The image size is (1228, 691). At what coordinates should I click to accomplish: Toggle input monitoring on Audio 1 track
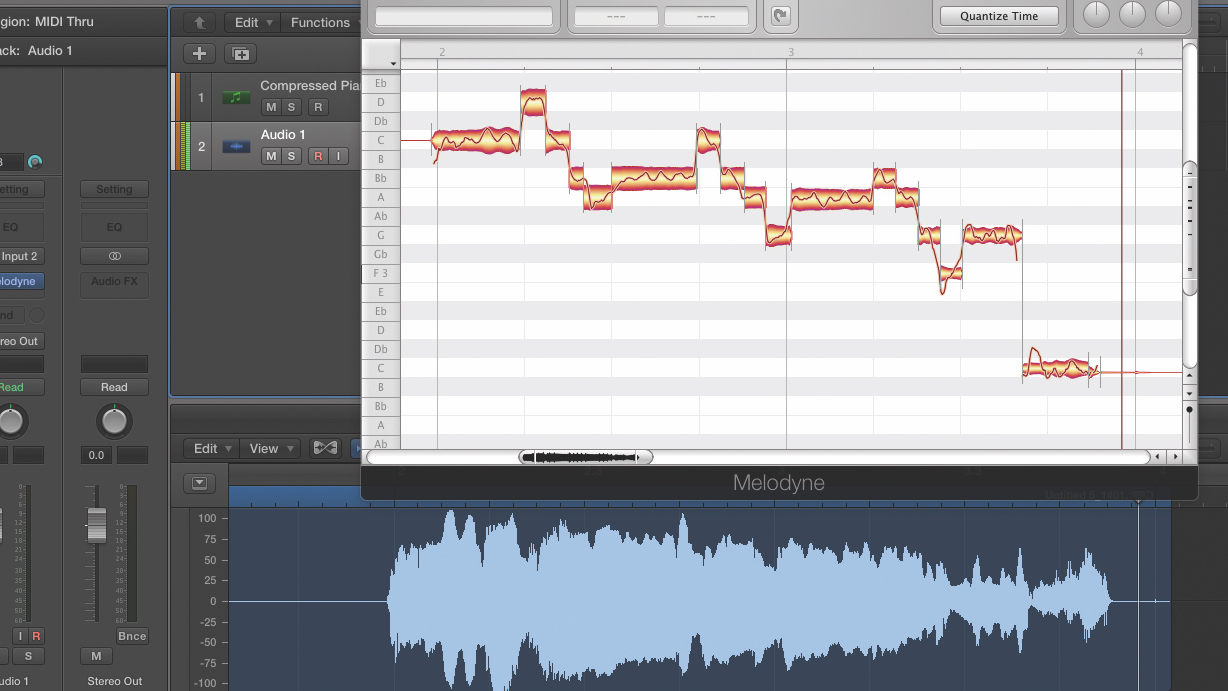[x=339, y=156]
